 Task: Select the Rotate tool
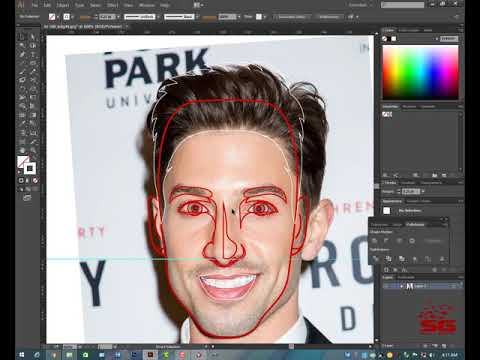(22, 89)
